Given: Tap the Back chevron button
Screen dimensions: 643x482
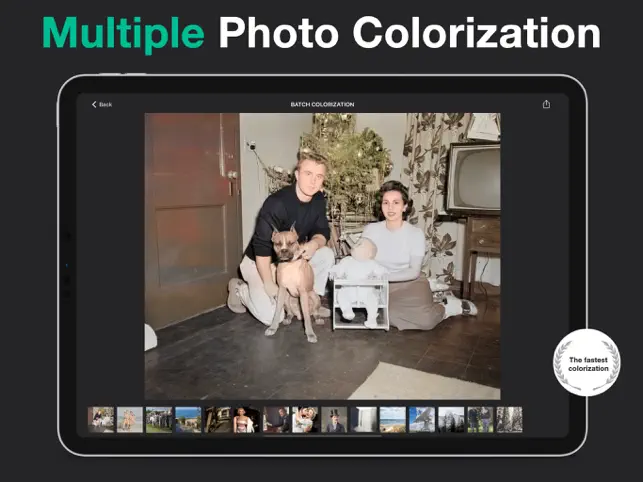Looking at the screenshot, I should [x=102, y=104].
